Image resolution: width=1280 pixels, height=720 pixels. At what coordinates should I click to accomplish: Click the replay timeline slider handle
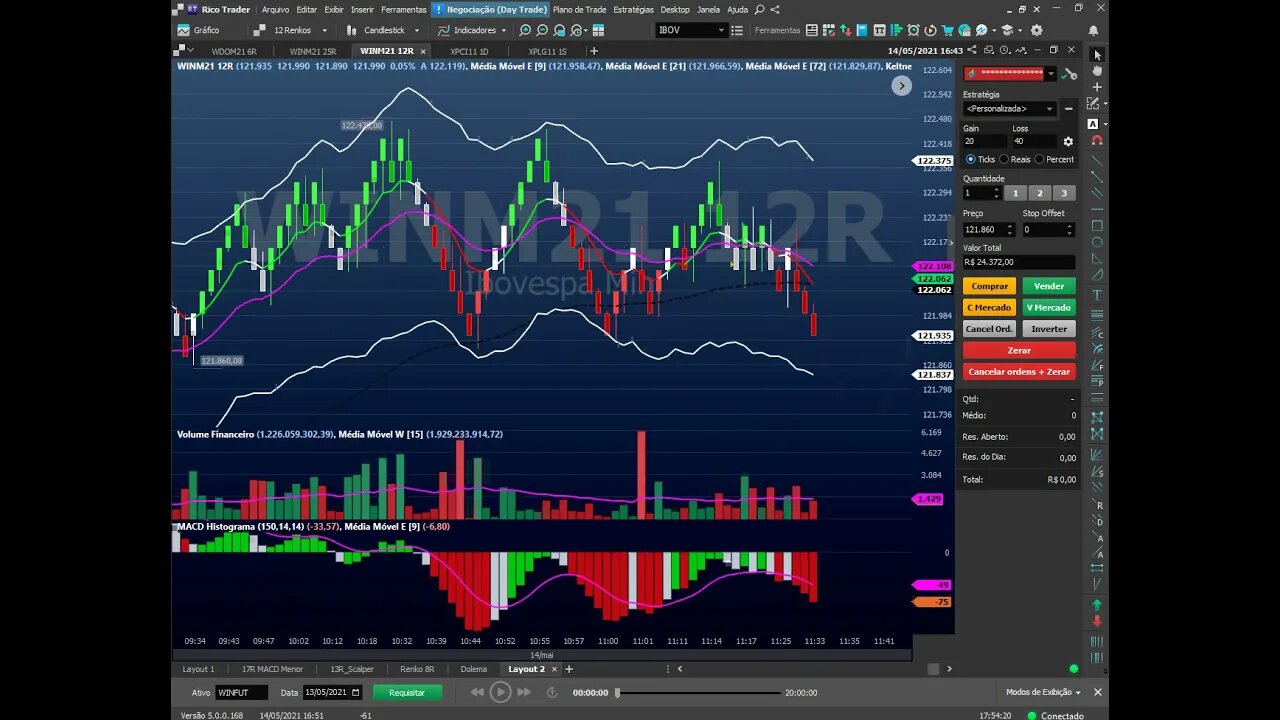tap(617, 692)
